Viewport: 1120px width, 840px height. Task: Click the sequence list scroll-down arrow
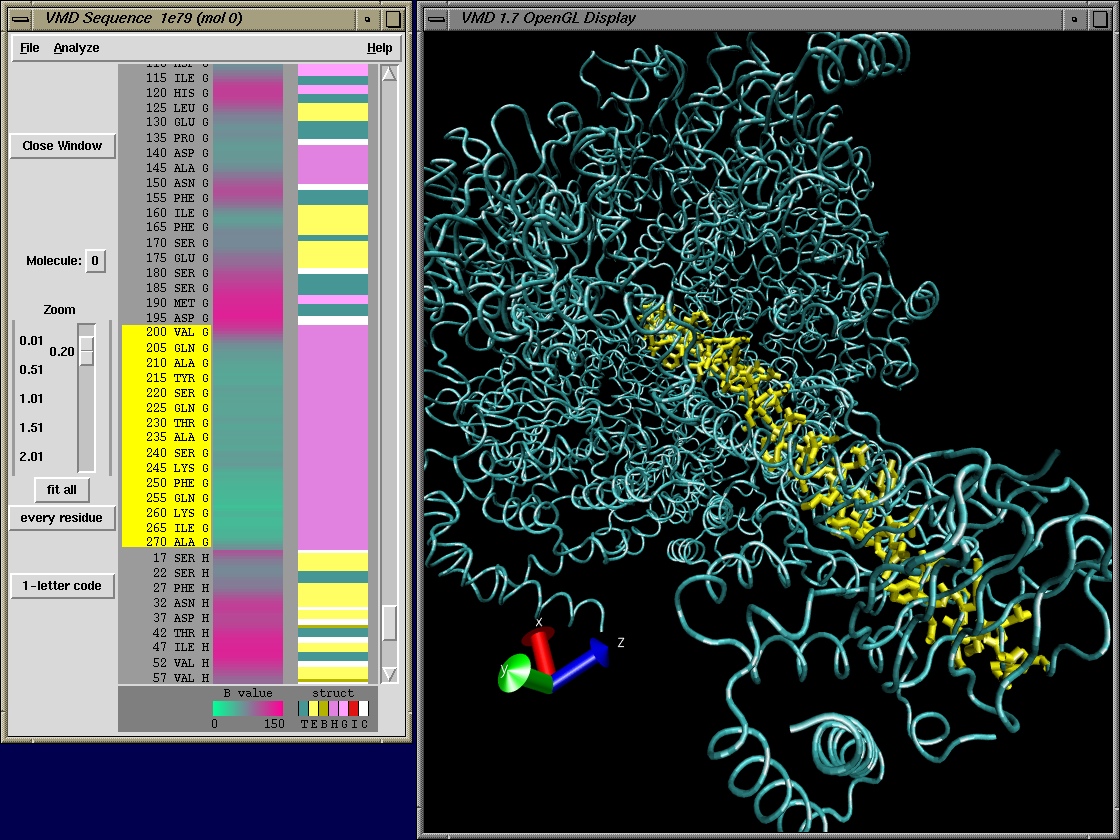390,674
